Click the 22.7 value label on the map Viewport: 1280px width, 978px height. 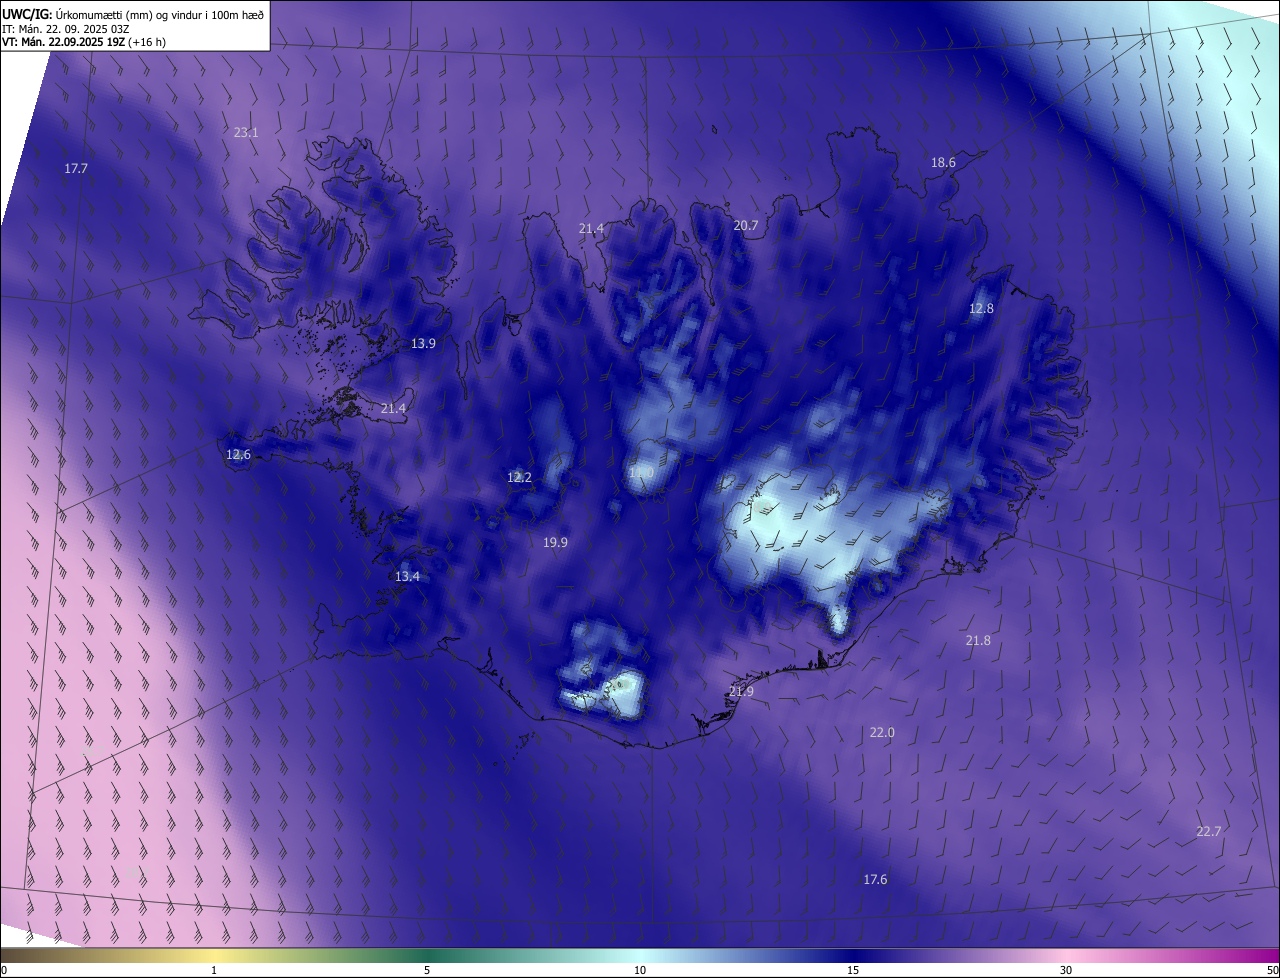point(1209,832)
